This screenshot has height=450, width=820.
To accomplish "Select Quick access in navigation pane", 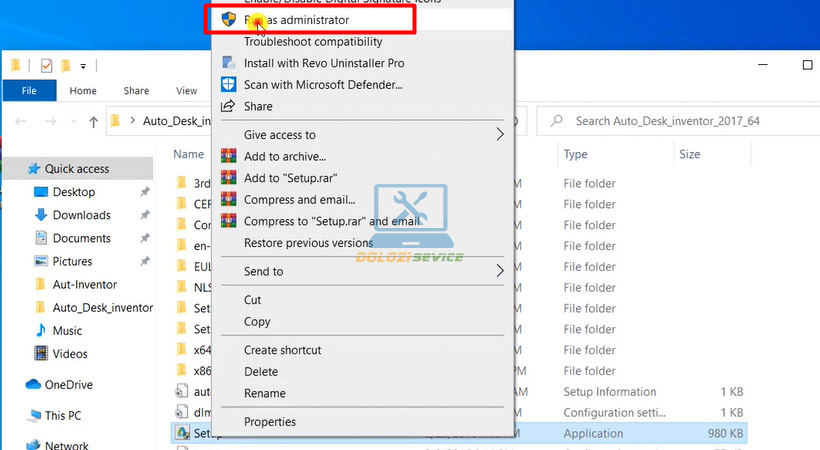I will (x=77, y=169).
